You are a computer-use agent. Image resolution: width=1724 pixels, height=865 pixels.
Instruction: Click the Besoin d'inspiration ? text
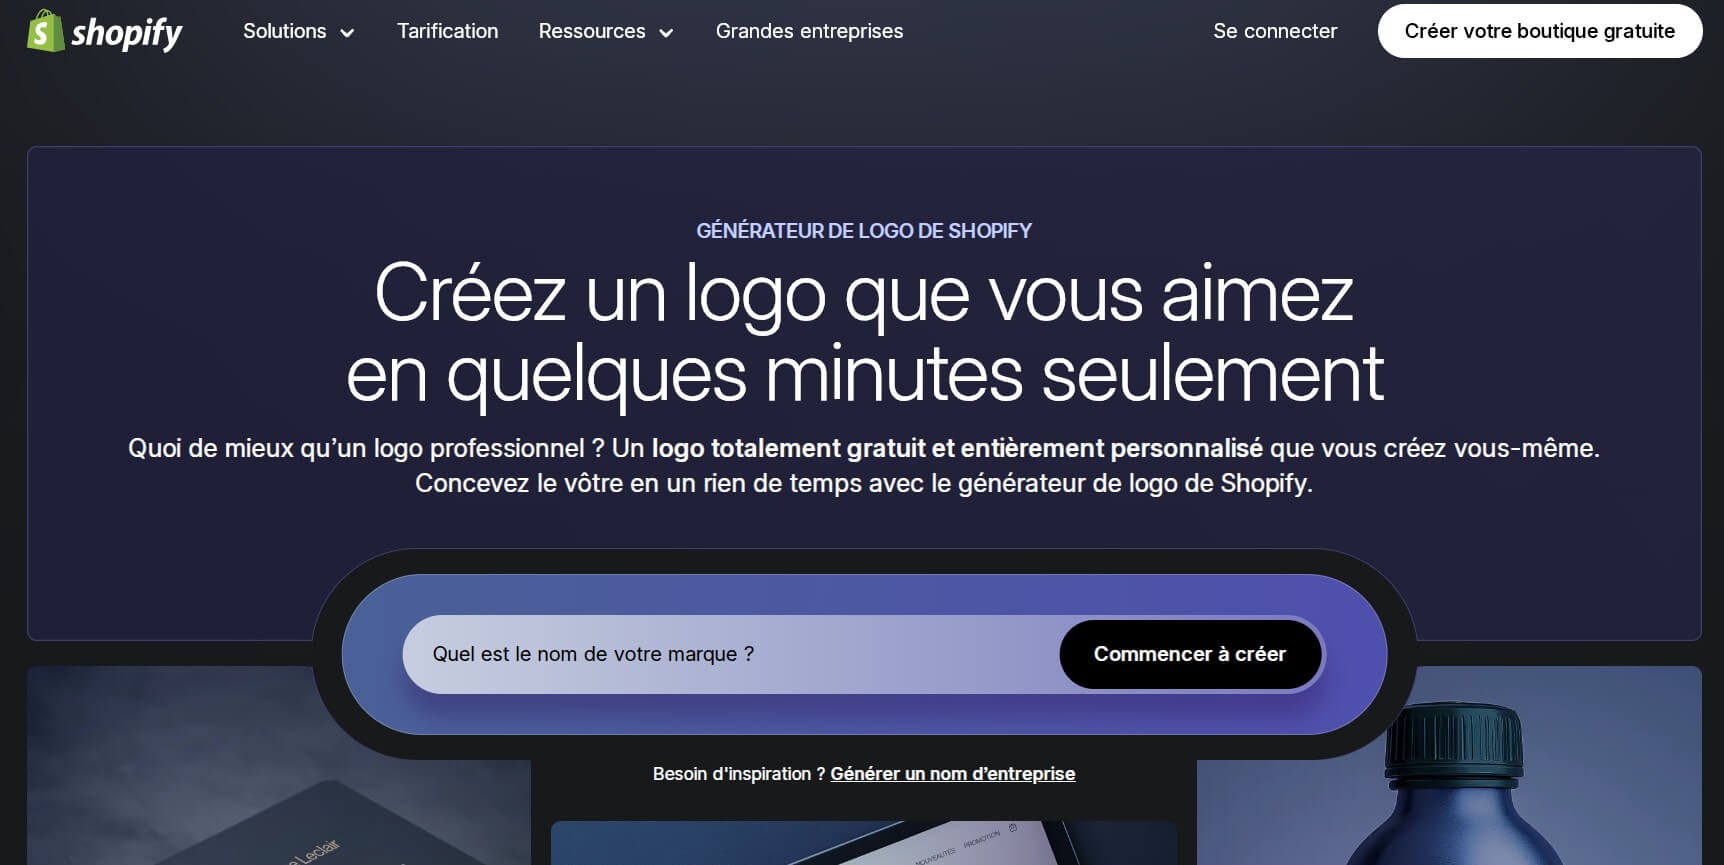[739, 774]
